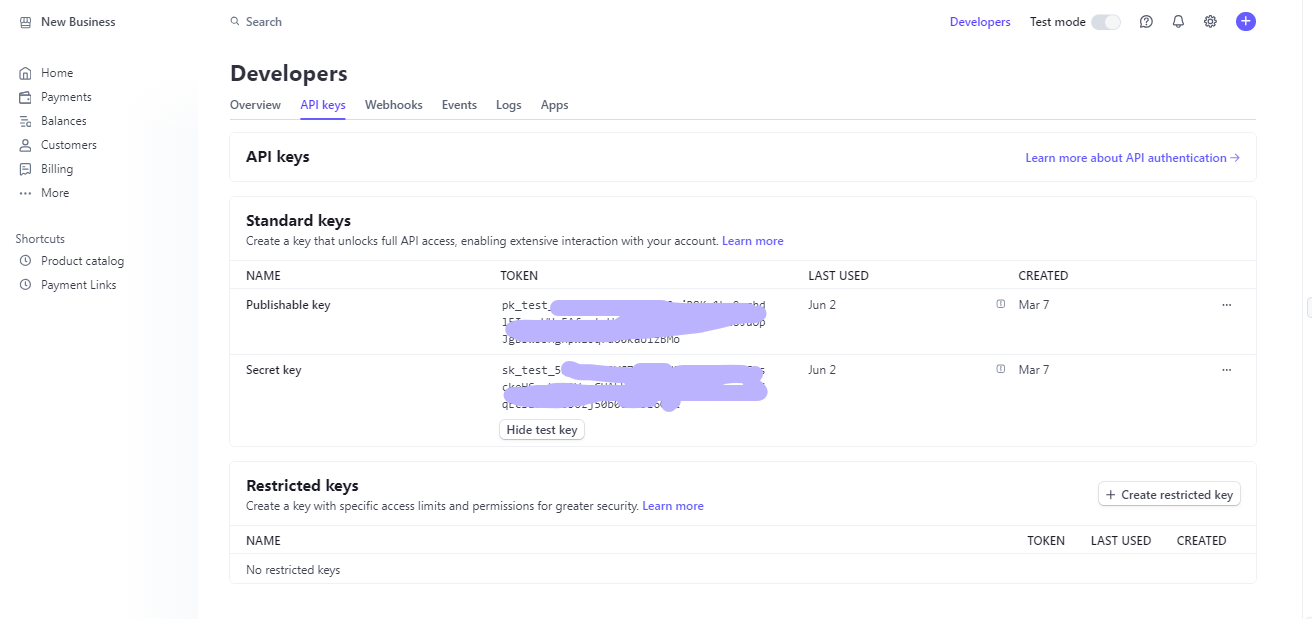Click Jun 2 in Publishable key row
This screenshot has height=619, width=1312.
pyautogui.click(x=822, y=305)
